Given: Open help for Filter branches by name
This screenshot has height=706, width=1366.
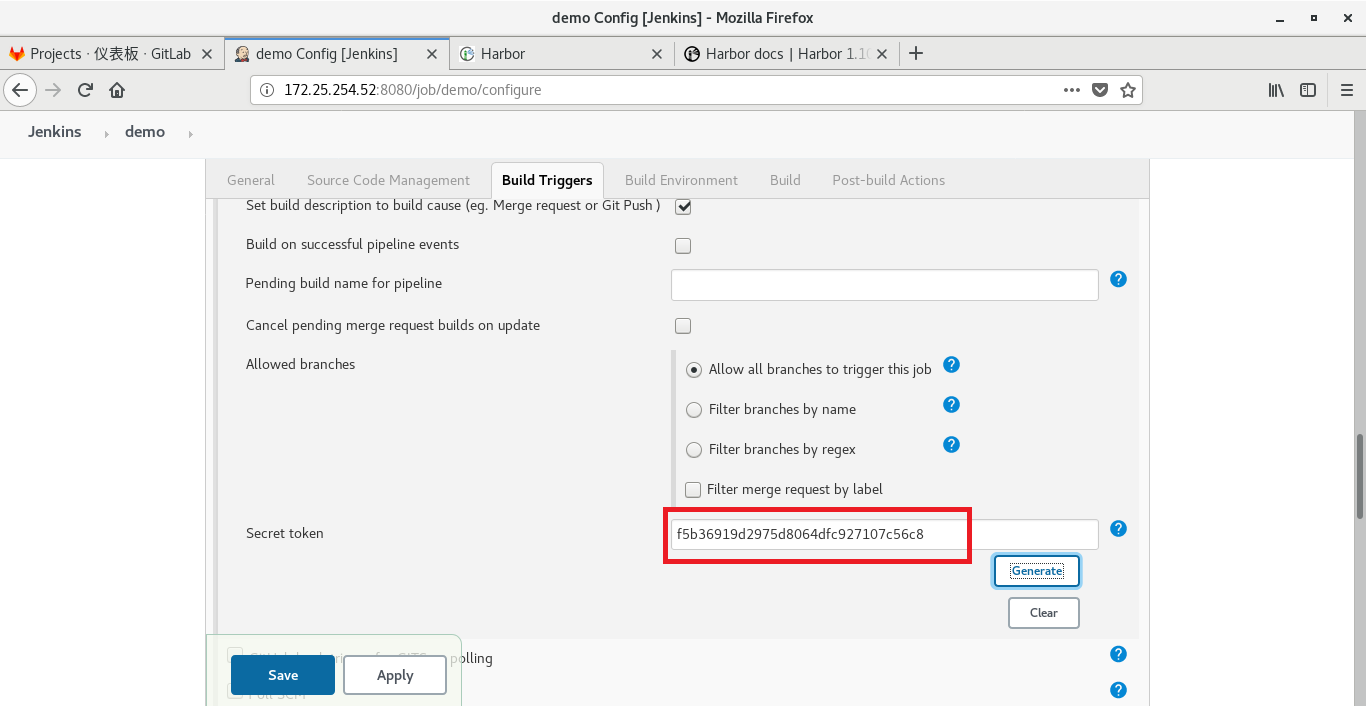Looking at the screenshot, I should click(x=952, y=405).
